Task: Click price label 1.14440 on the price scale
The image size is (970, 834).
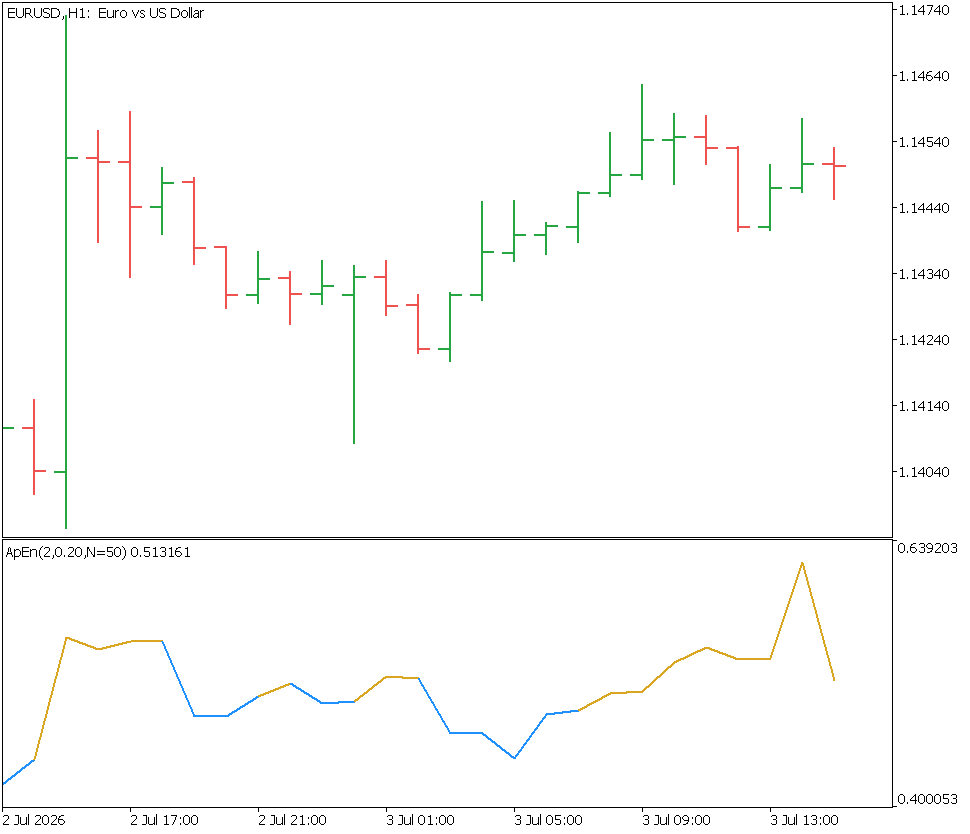Action: coord(924,208)
